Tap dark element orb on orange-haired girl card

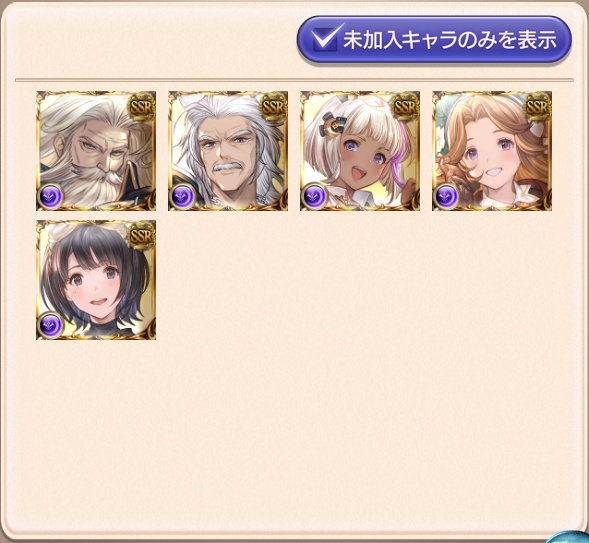coord(447,196)
